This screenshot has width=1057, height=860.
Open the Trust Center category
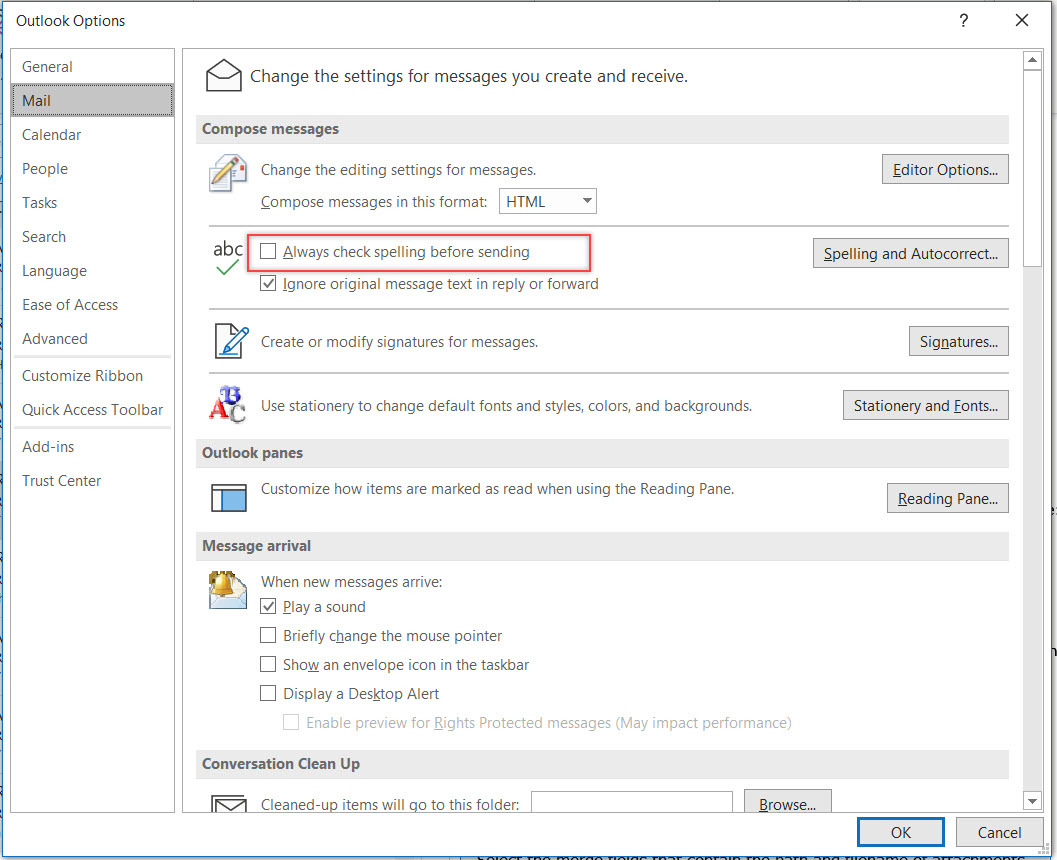[92, 481]
